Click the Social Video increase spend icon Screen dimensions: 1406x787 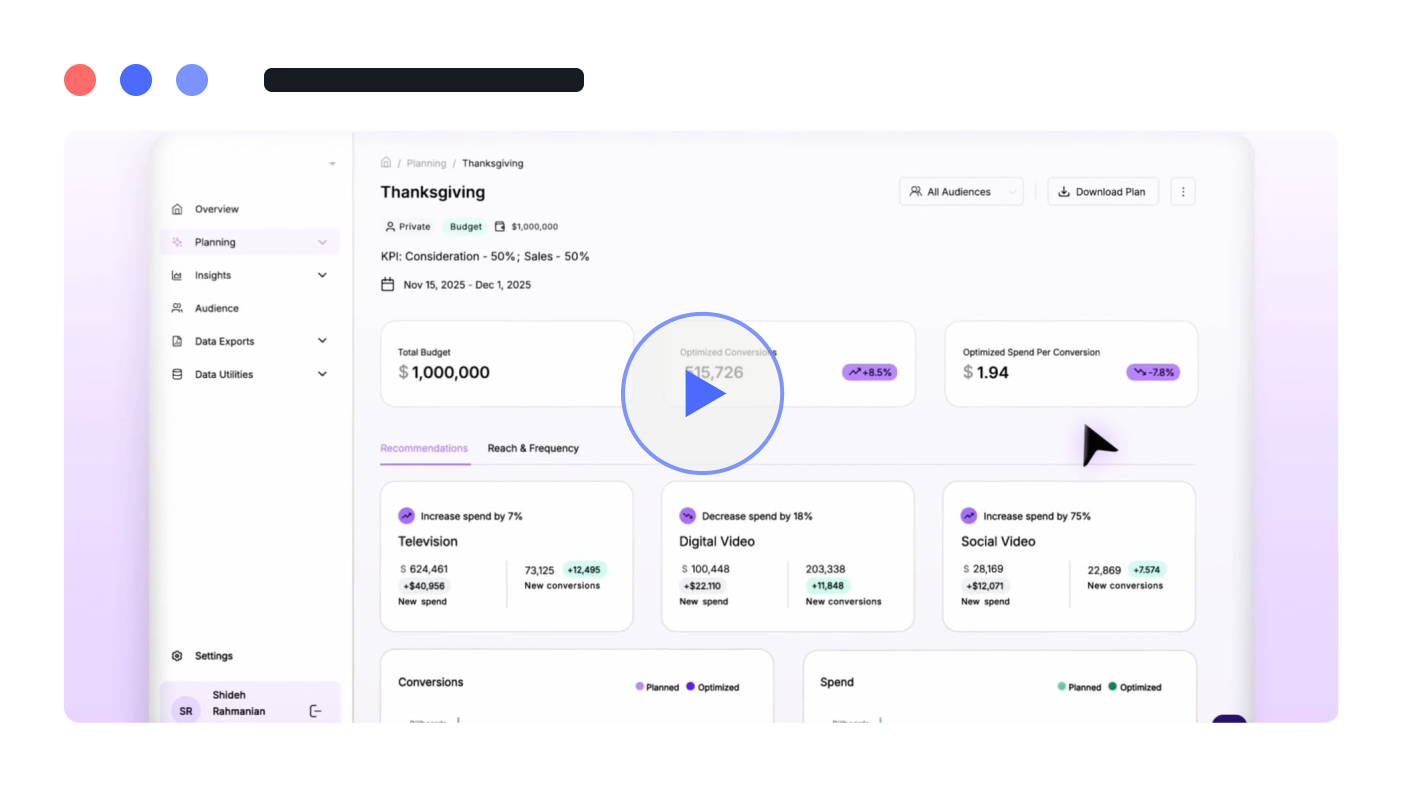click(x=968, y=516)
